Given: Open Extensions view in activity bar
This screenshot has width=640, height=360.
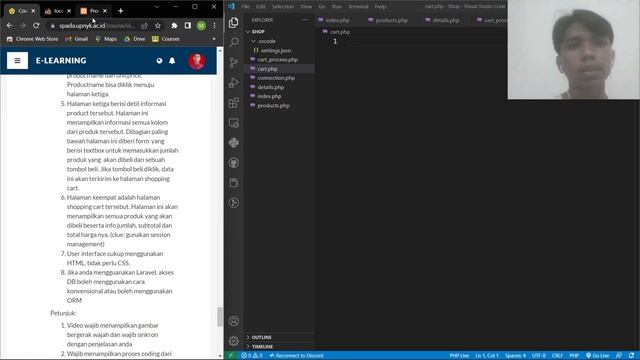Looking at the screenshot, I should 233,102.
